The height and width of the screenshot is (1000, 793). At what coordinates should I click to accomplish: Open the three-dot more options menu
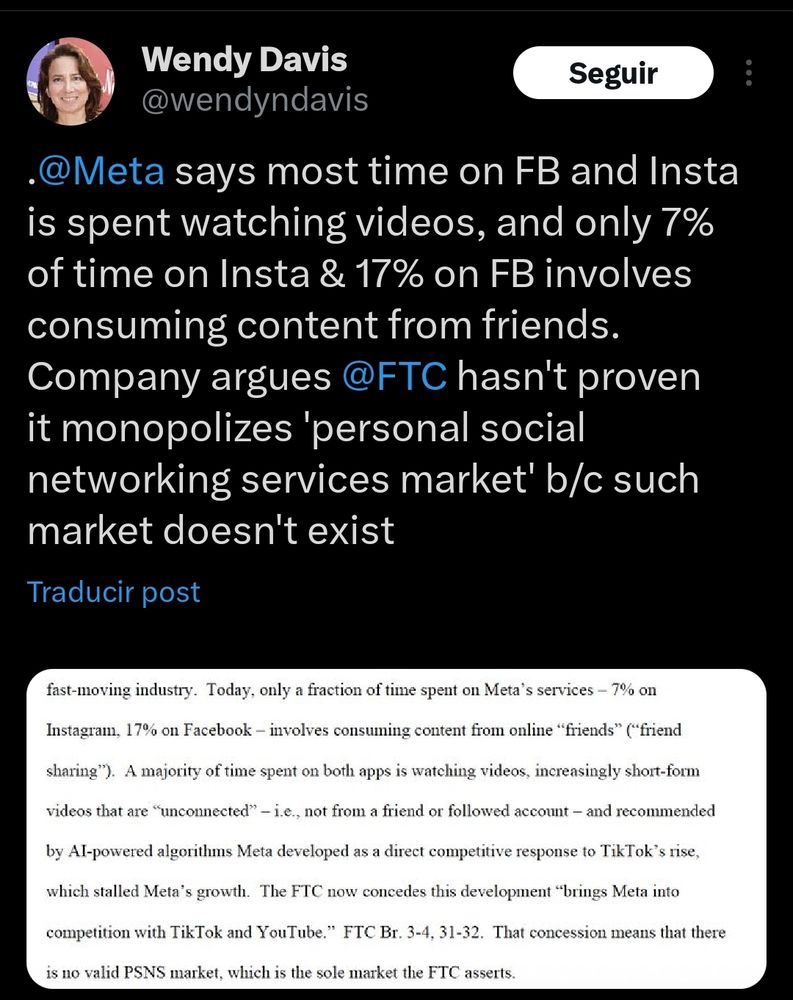[x=749, y=73]
